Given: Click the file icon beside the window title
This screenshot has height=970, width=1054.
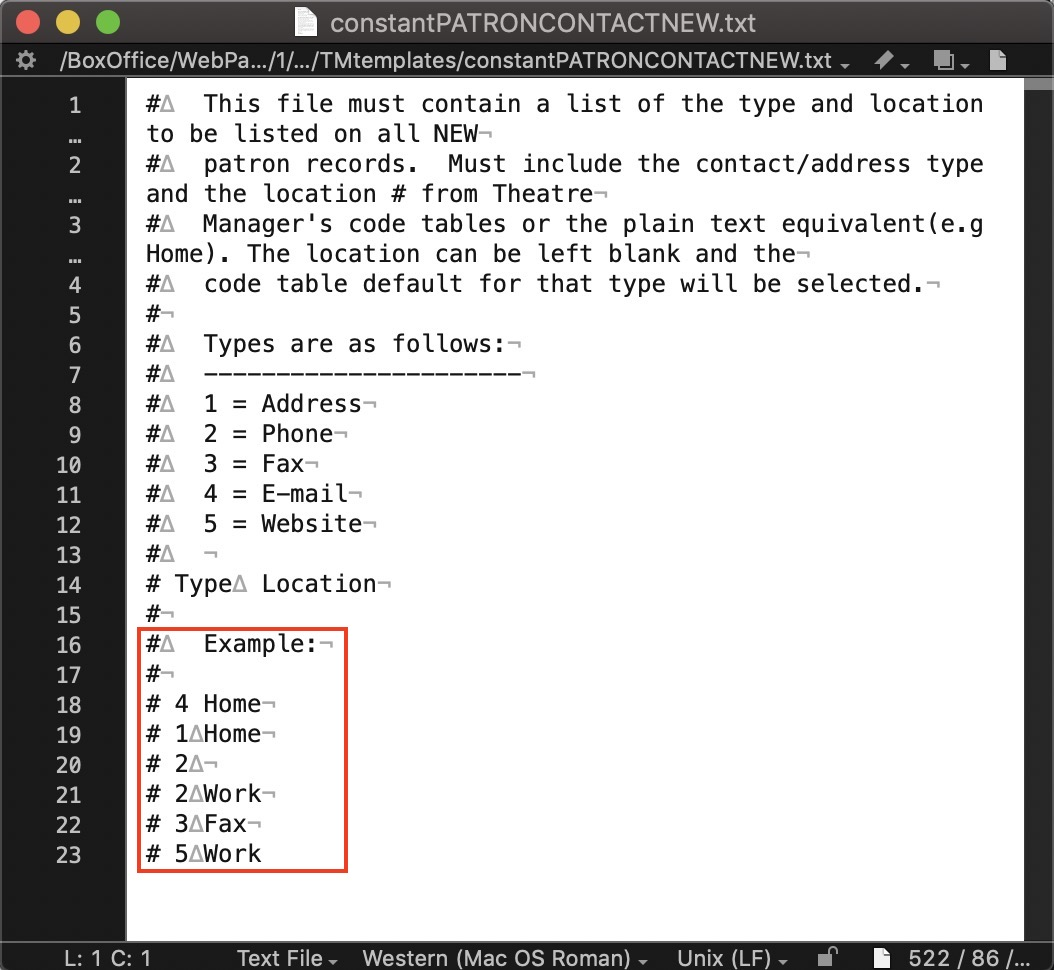Looking at the screenshot, I should point(306,22).
